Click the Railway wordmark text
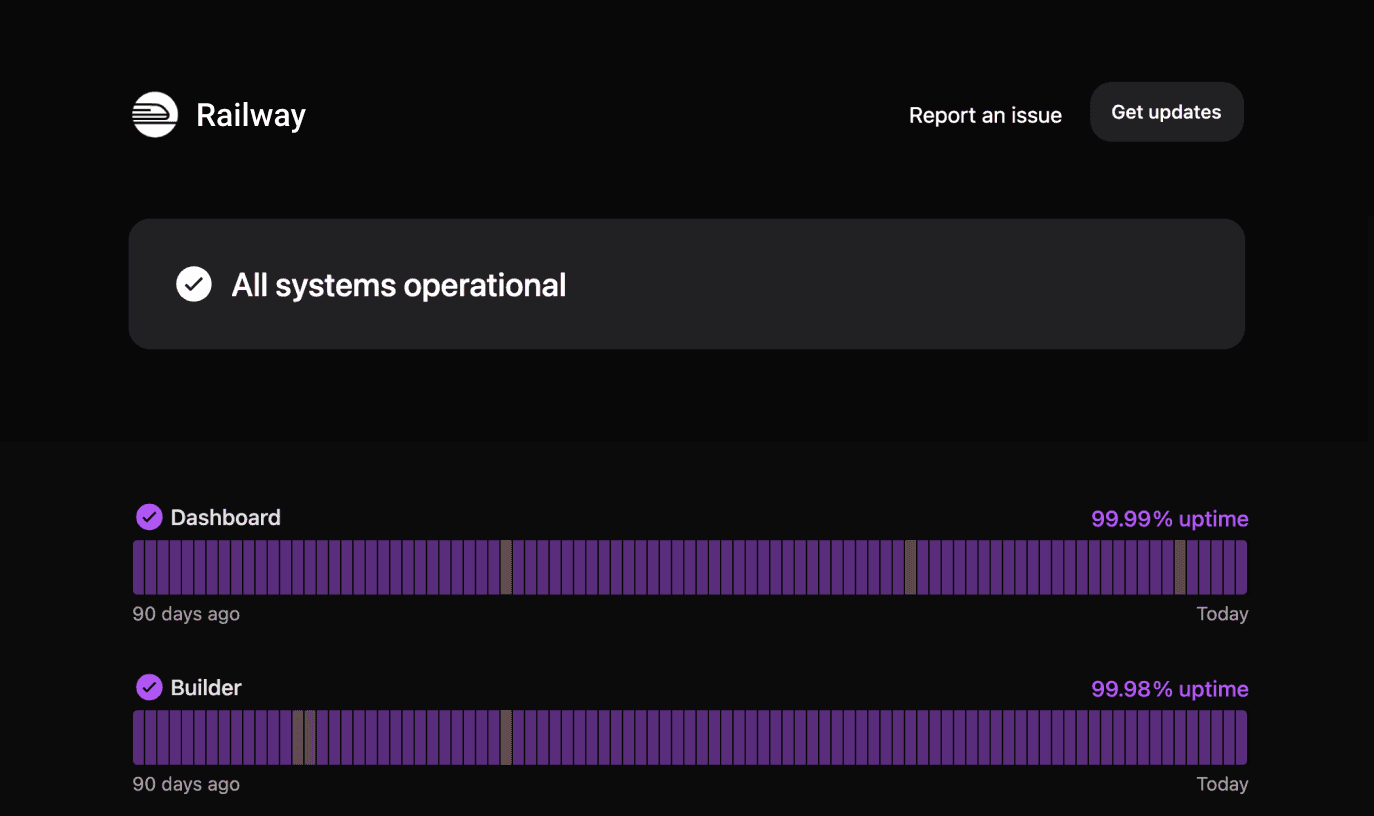 (250, 114)
